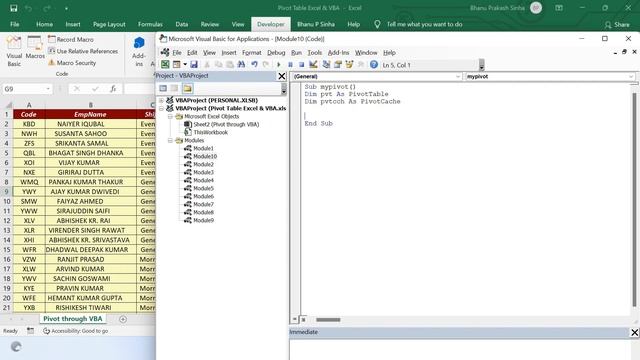
Task: Click the blue Help question mark icon
Action: 373,64
